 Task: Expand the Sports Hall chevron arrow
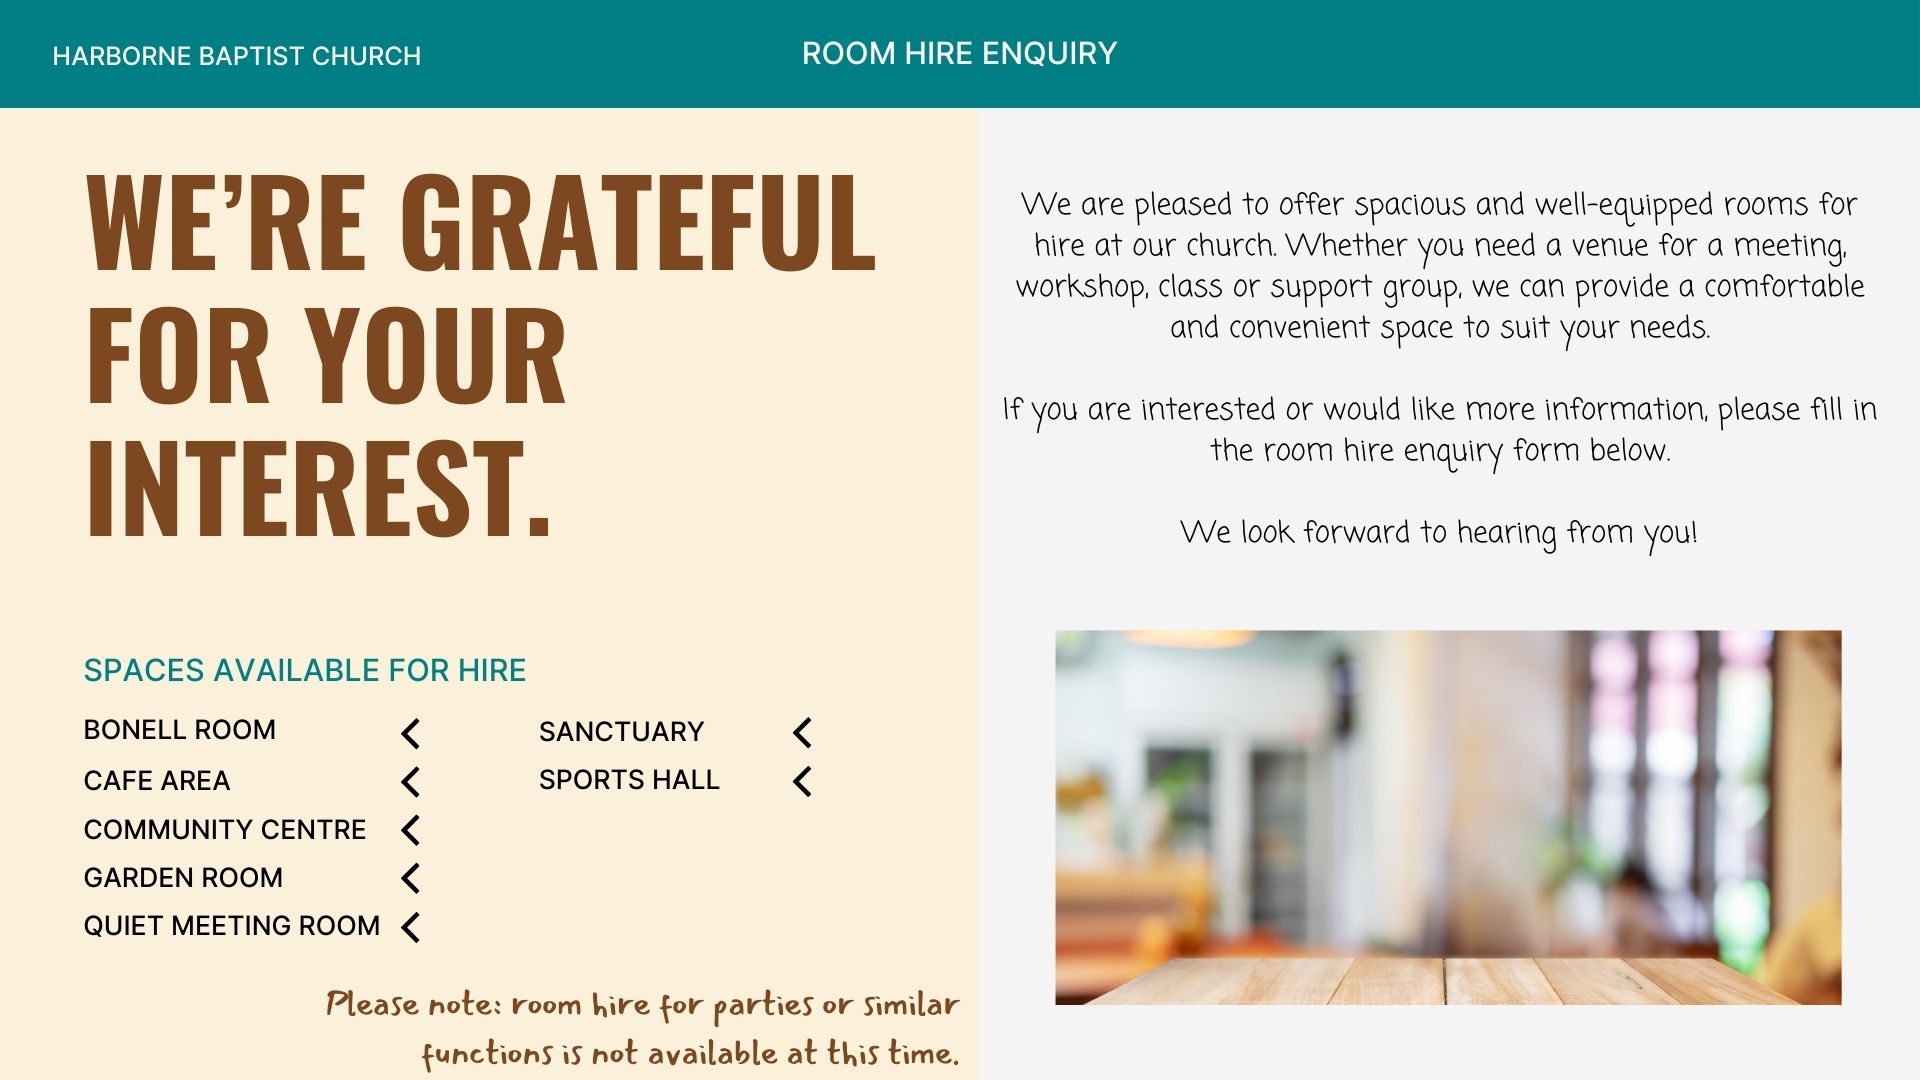[802, 781]
